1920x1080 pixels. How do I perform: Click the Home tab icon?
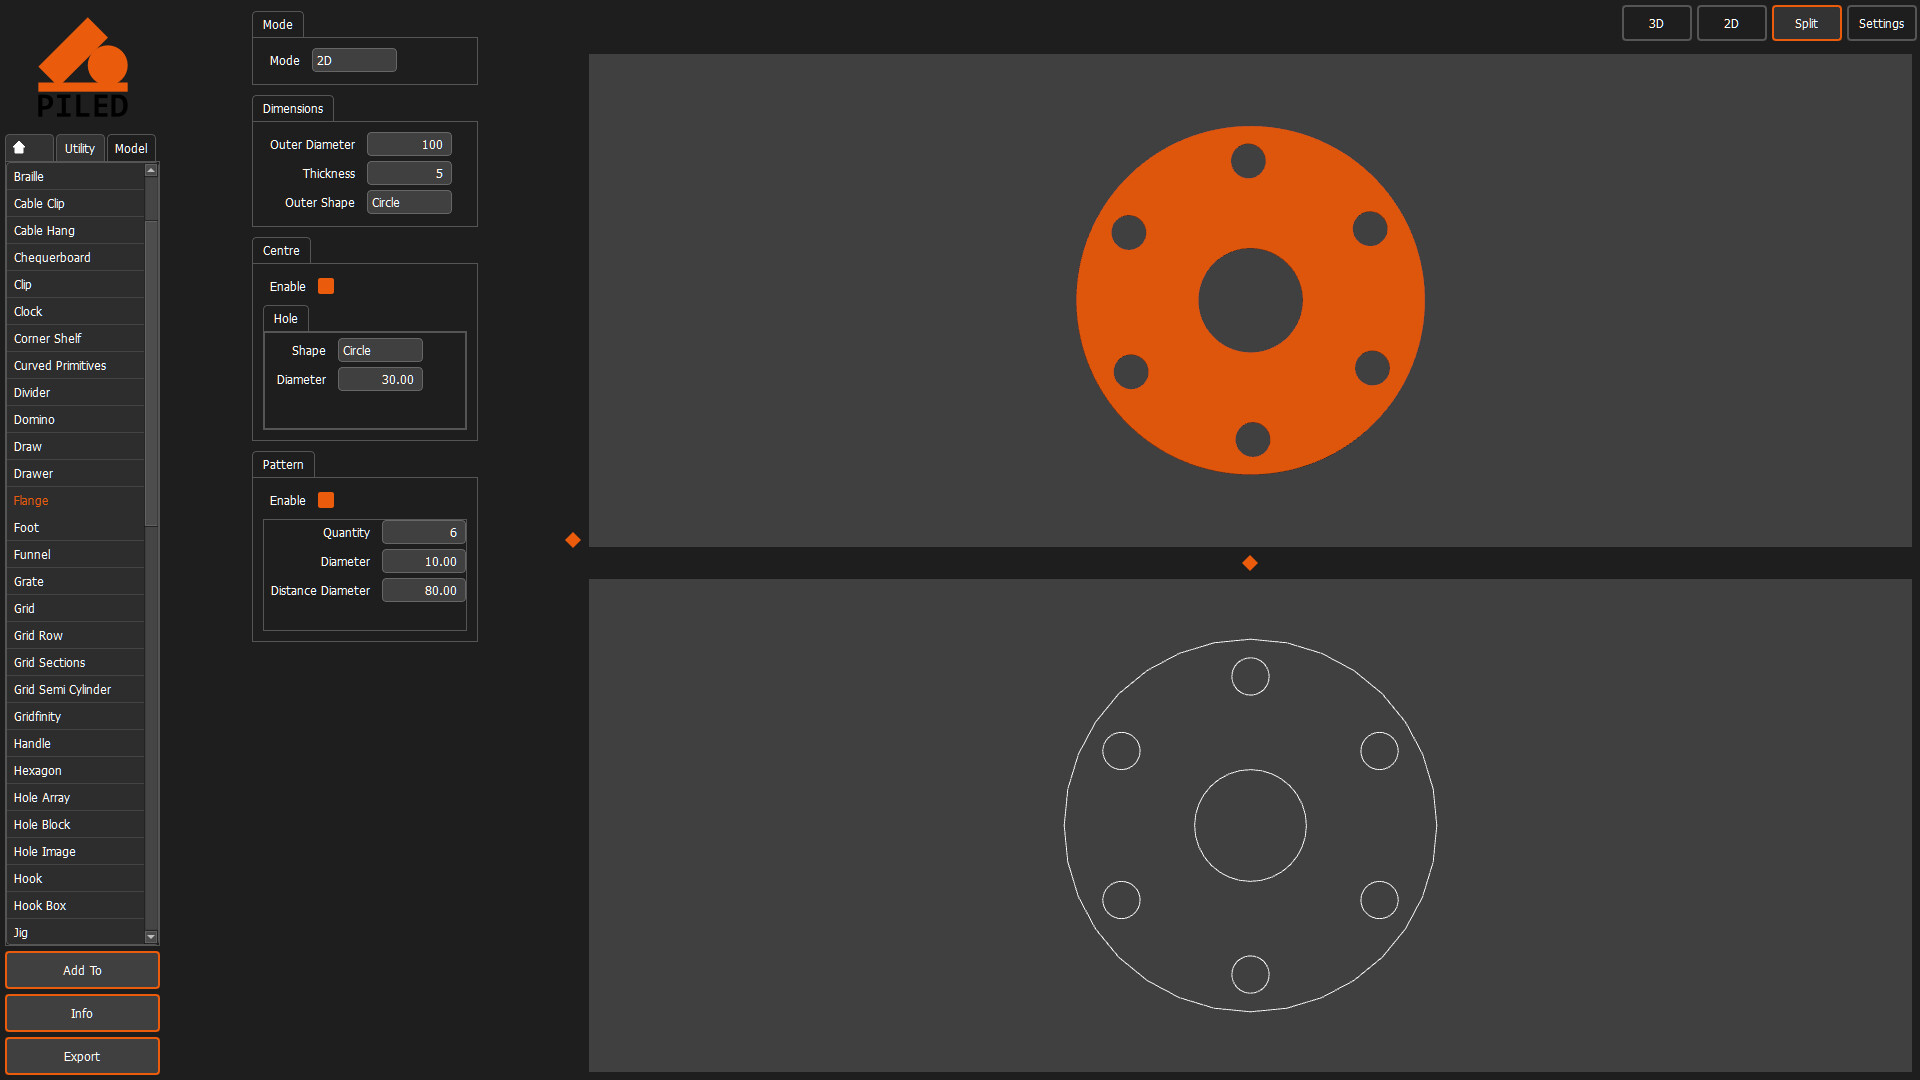[19, 148]
